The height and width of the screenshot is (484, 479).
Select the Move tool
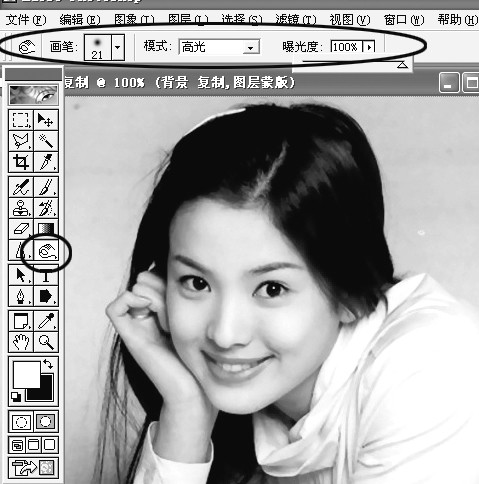pos(46,120)
